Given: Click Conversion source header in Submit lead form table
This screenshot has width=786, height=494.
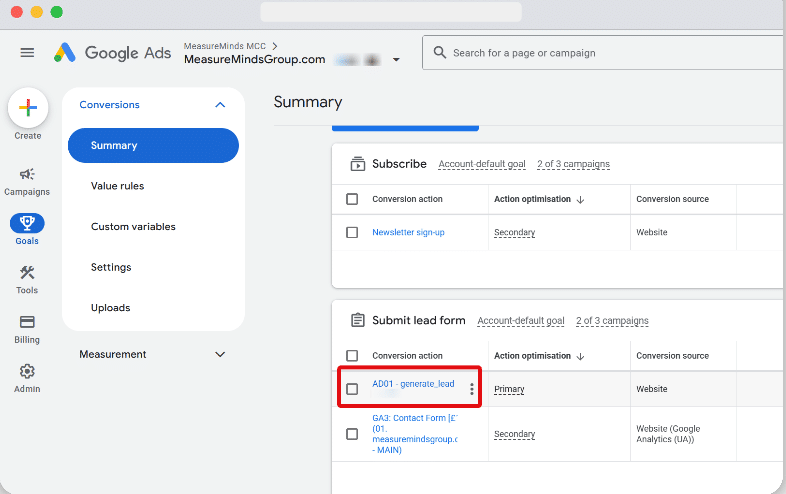Looking at the screenshot, I should pos(672,356).
